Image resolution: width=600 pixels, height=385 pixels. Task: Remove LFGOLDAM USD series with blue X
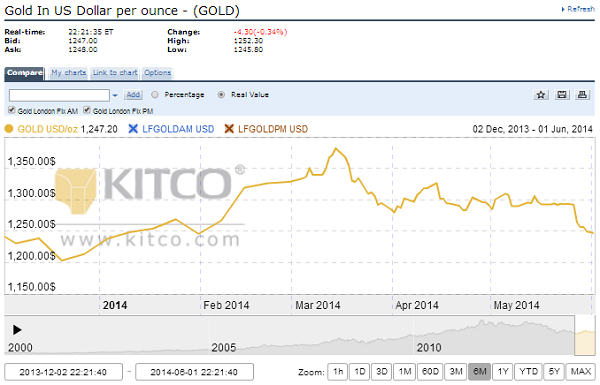(133, 129)
